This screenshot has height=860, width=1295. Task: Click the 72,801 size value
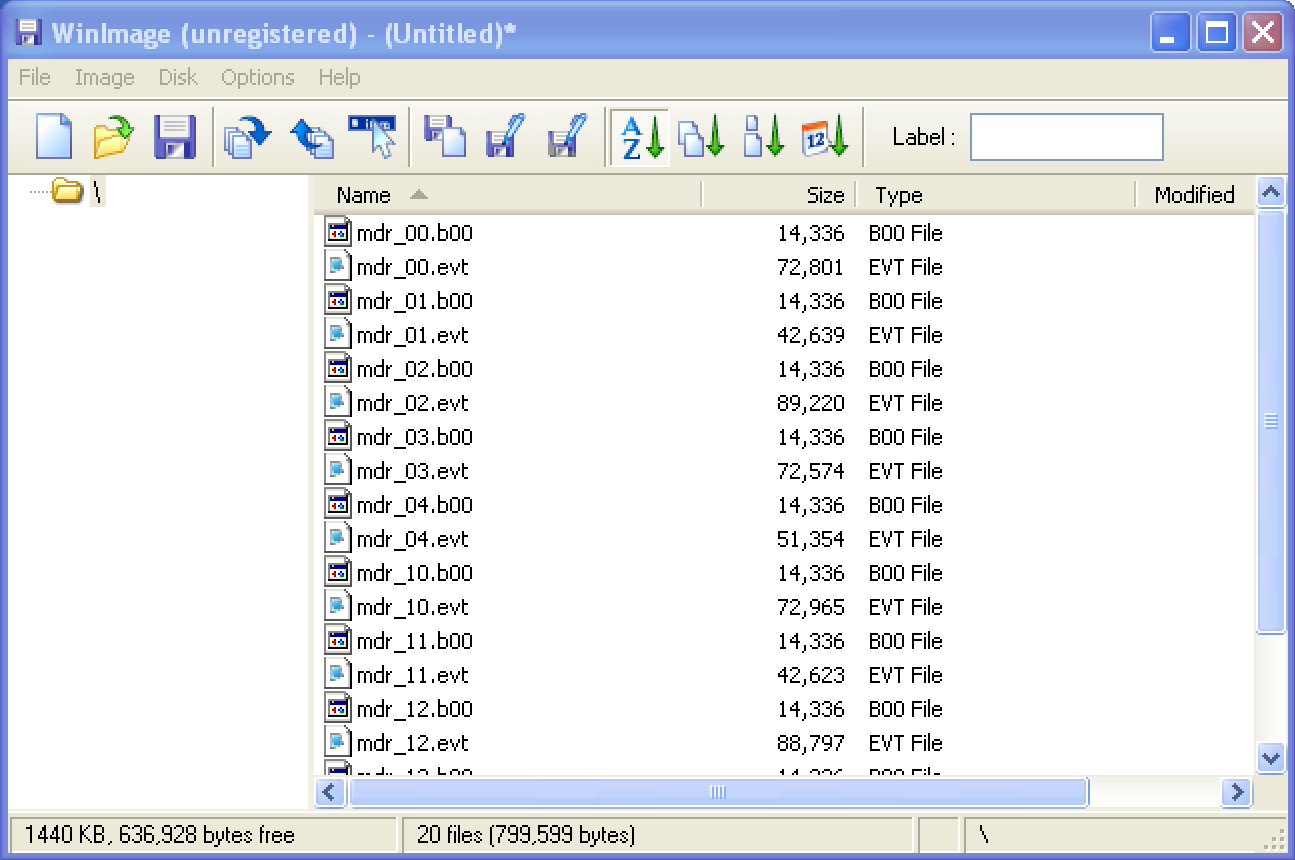pos(811,268)
